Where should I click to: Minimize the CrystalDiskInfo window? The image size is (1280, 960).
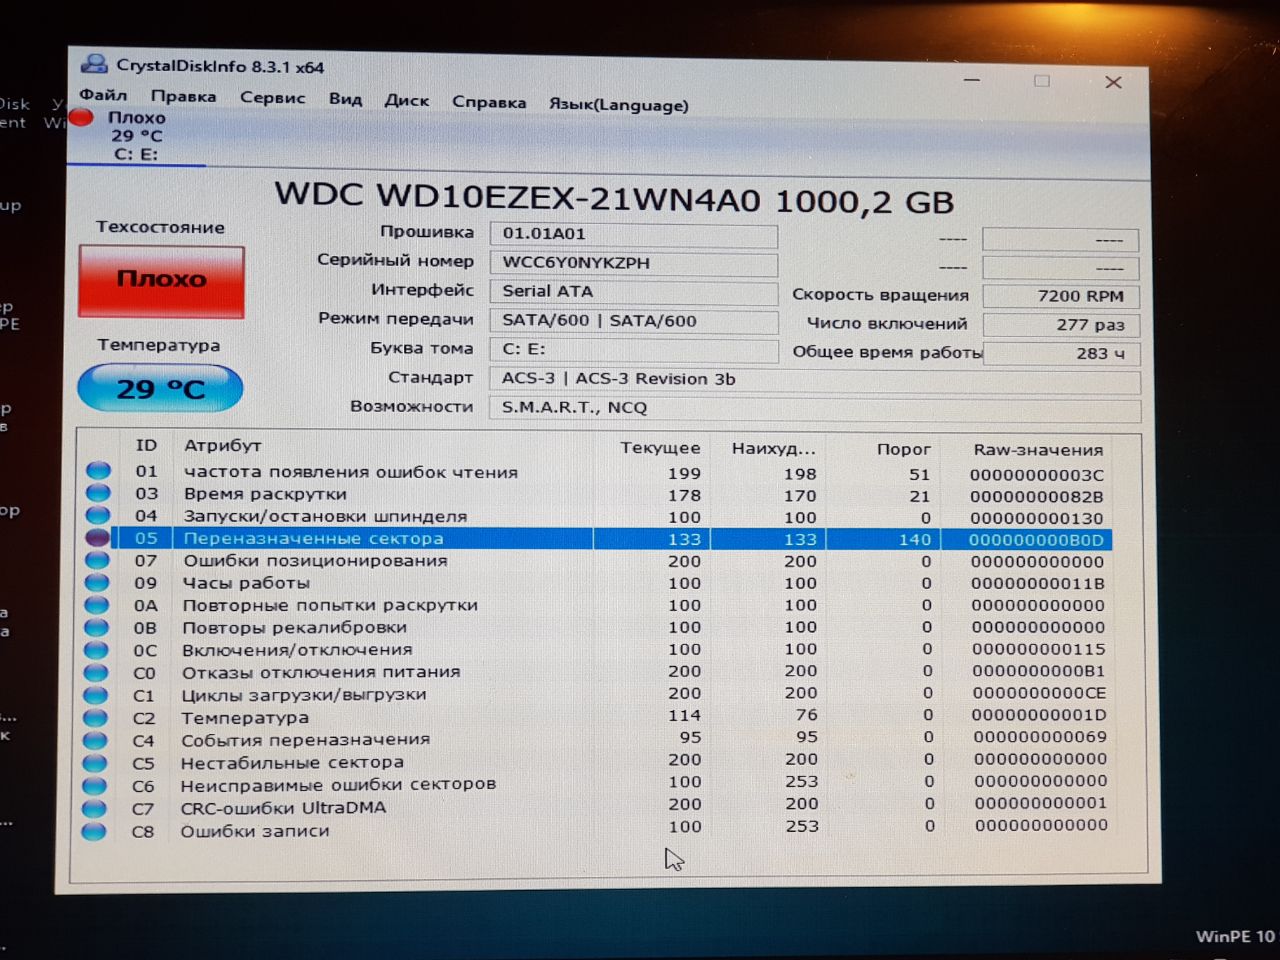[972, 81]
